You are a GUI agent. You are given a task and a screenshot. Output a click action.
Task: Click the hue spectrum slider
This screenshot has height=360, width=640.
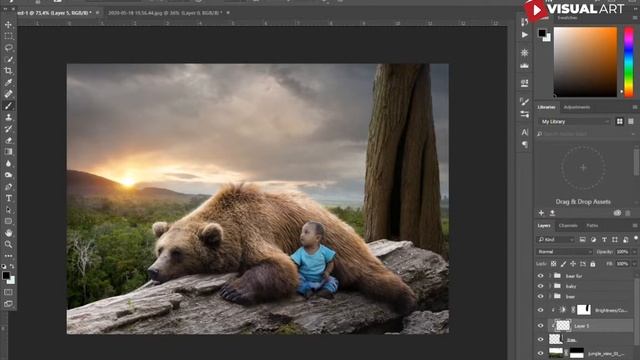click(x=629, y=62)
